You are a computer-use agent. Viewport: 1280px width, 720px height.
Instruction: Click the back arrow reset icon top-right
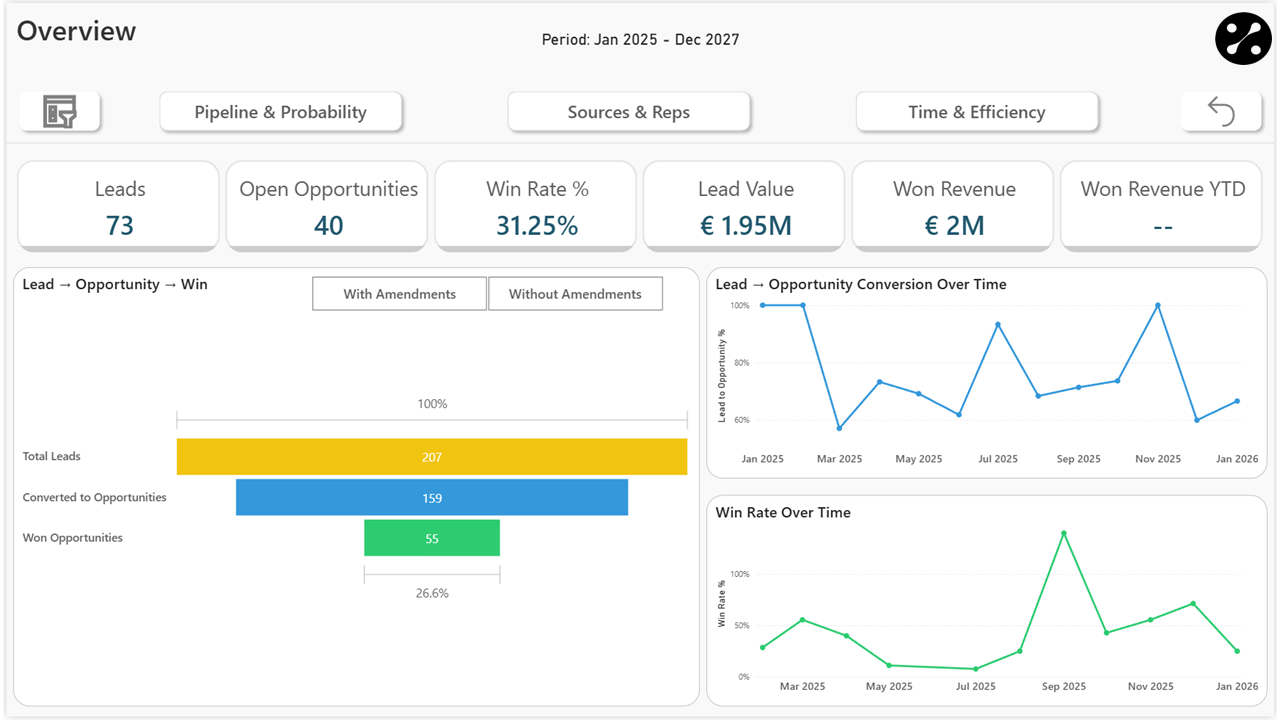click(1221, 111)
